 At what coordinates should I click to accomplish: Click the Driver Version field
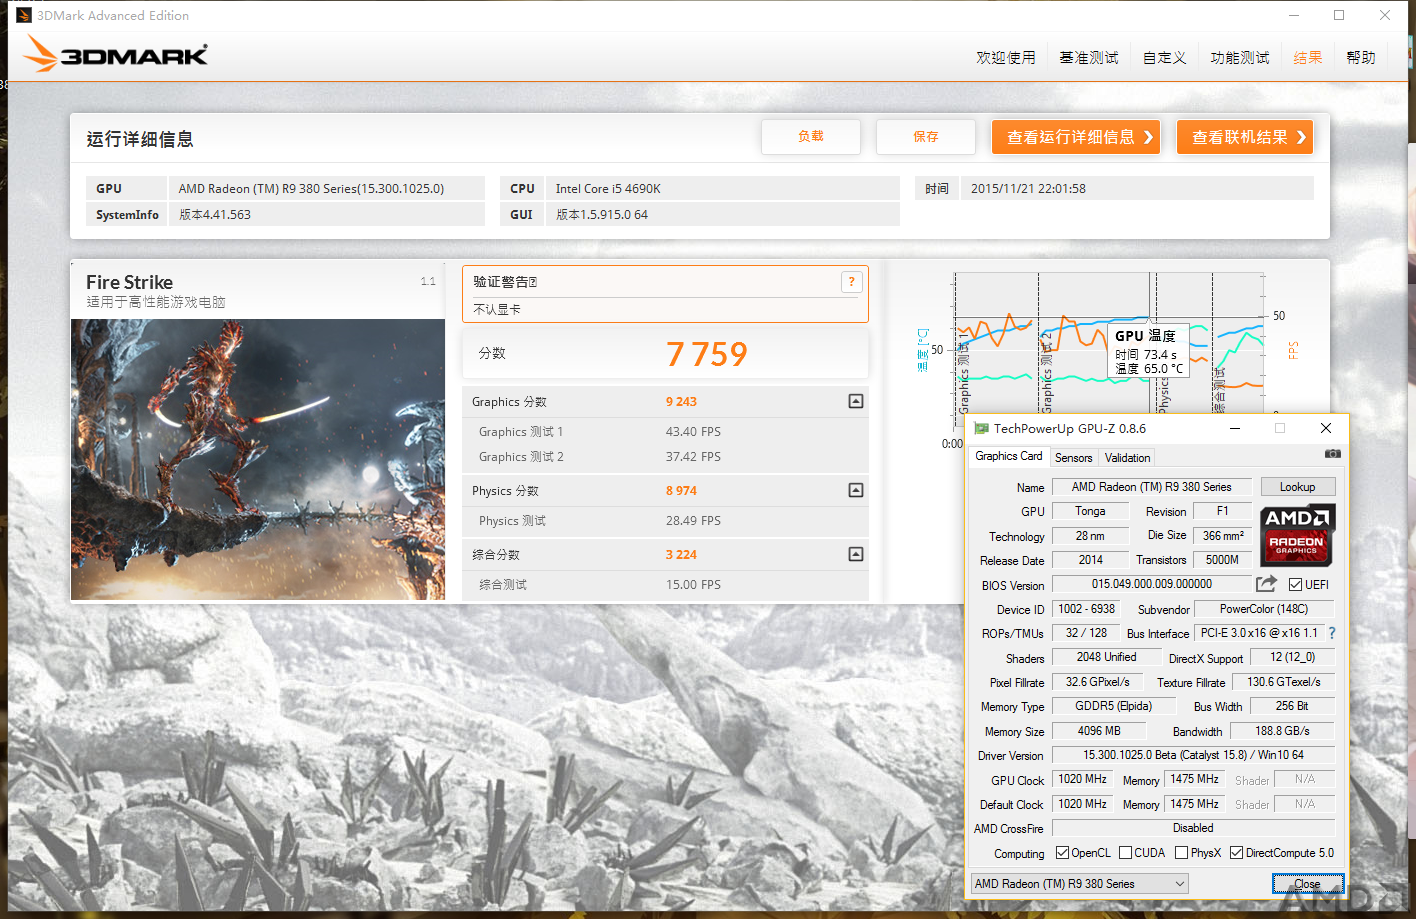pos(1193,755)
